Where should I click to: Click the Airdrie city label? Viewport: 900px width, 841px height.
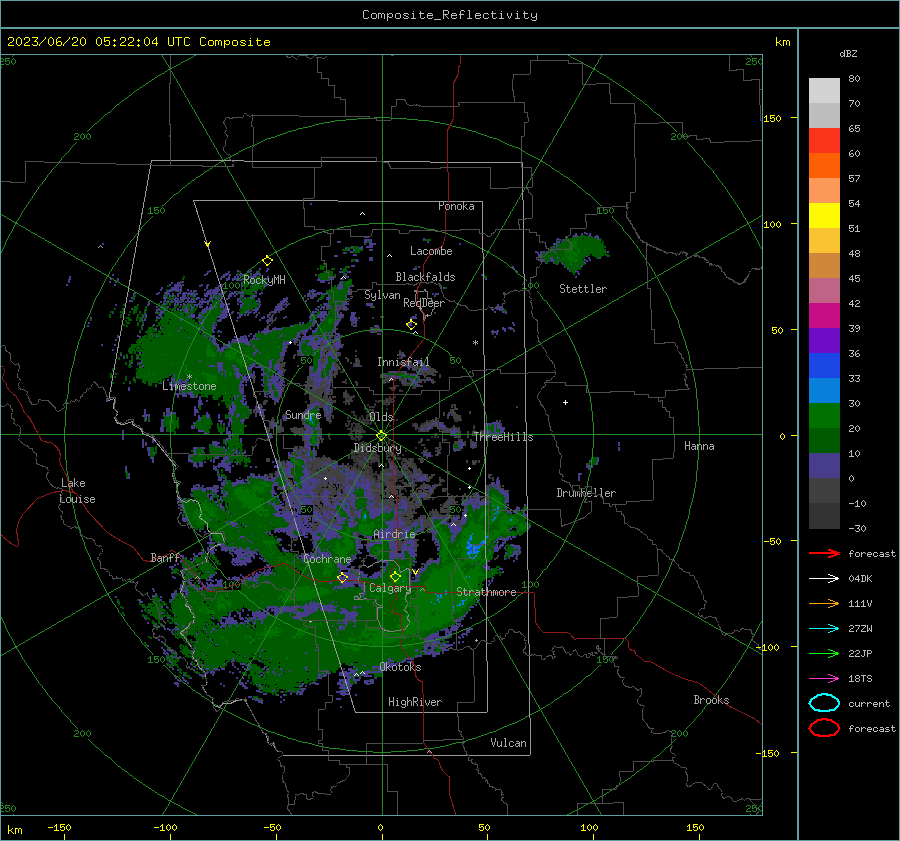click(x=394, y=534)
